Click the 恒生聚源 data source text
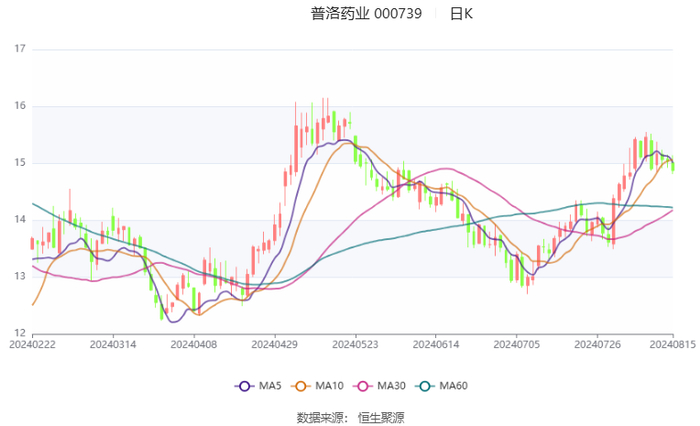 381,418
